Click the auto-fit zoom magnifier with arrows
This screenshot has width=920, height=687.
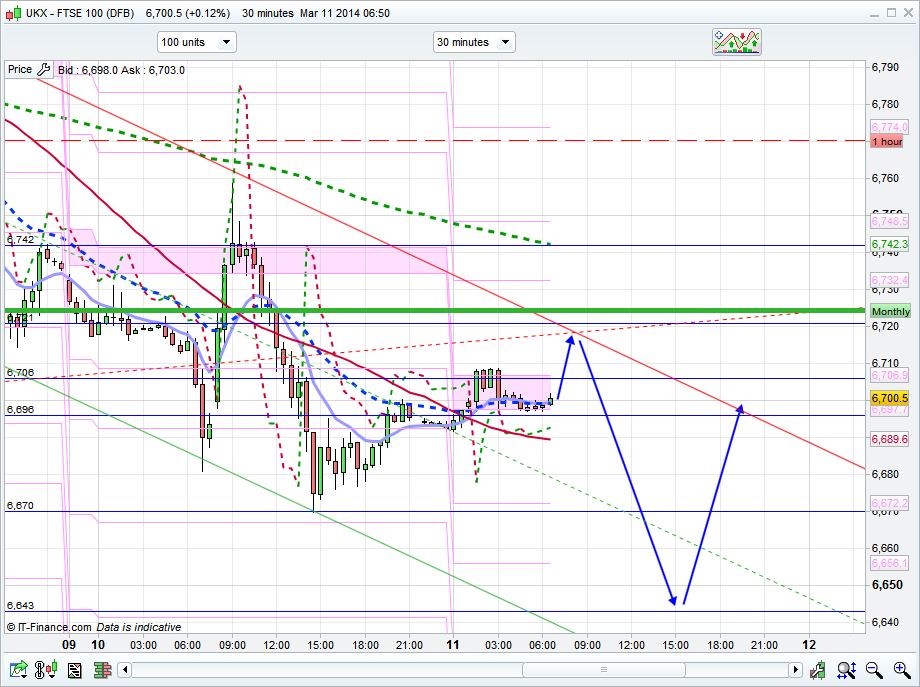847,669
